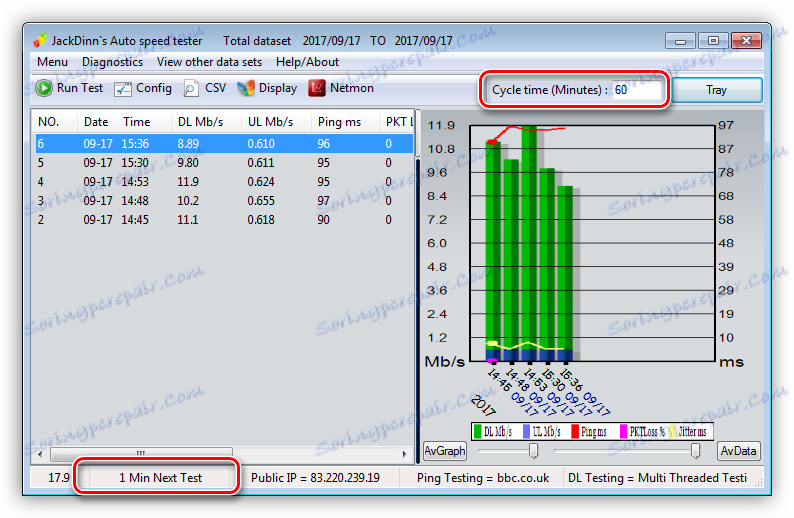The width and height of the screenshot is (794, 518).
Task: Click horizontal scrollbar left arrow
Action: pos(40,454)
